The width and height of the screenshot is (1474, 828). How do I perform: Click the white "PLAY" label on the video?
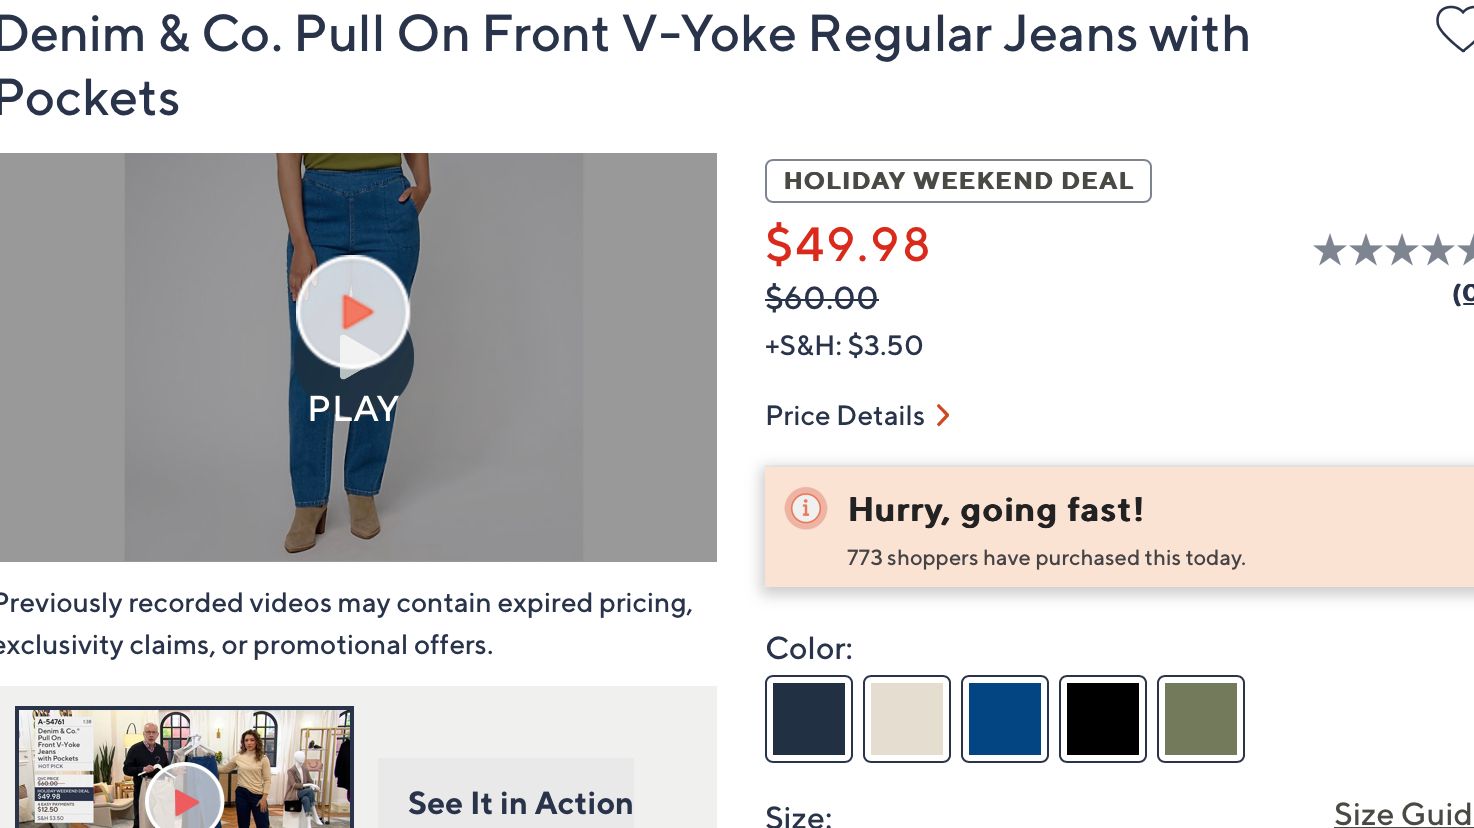(x=353, y=408)
